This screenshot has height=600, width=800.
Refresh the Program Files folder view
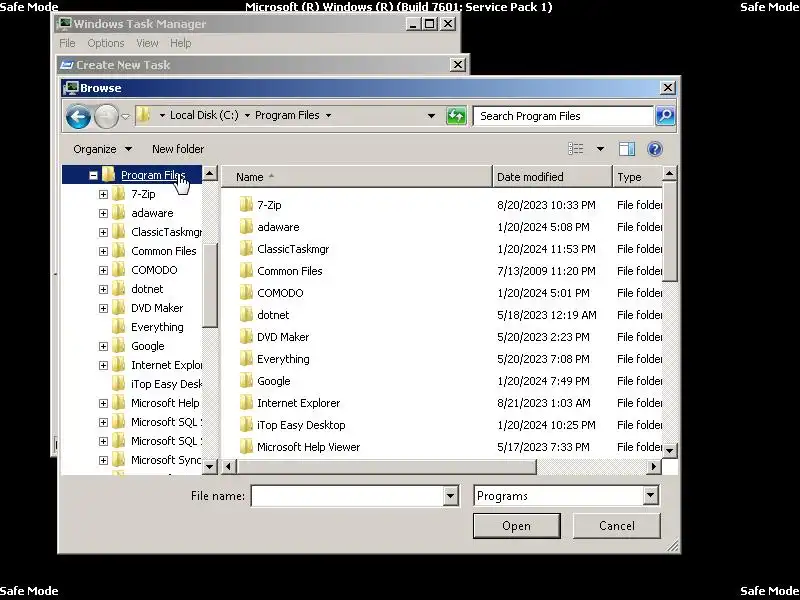(456, 116)
